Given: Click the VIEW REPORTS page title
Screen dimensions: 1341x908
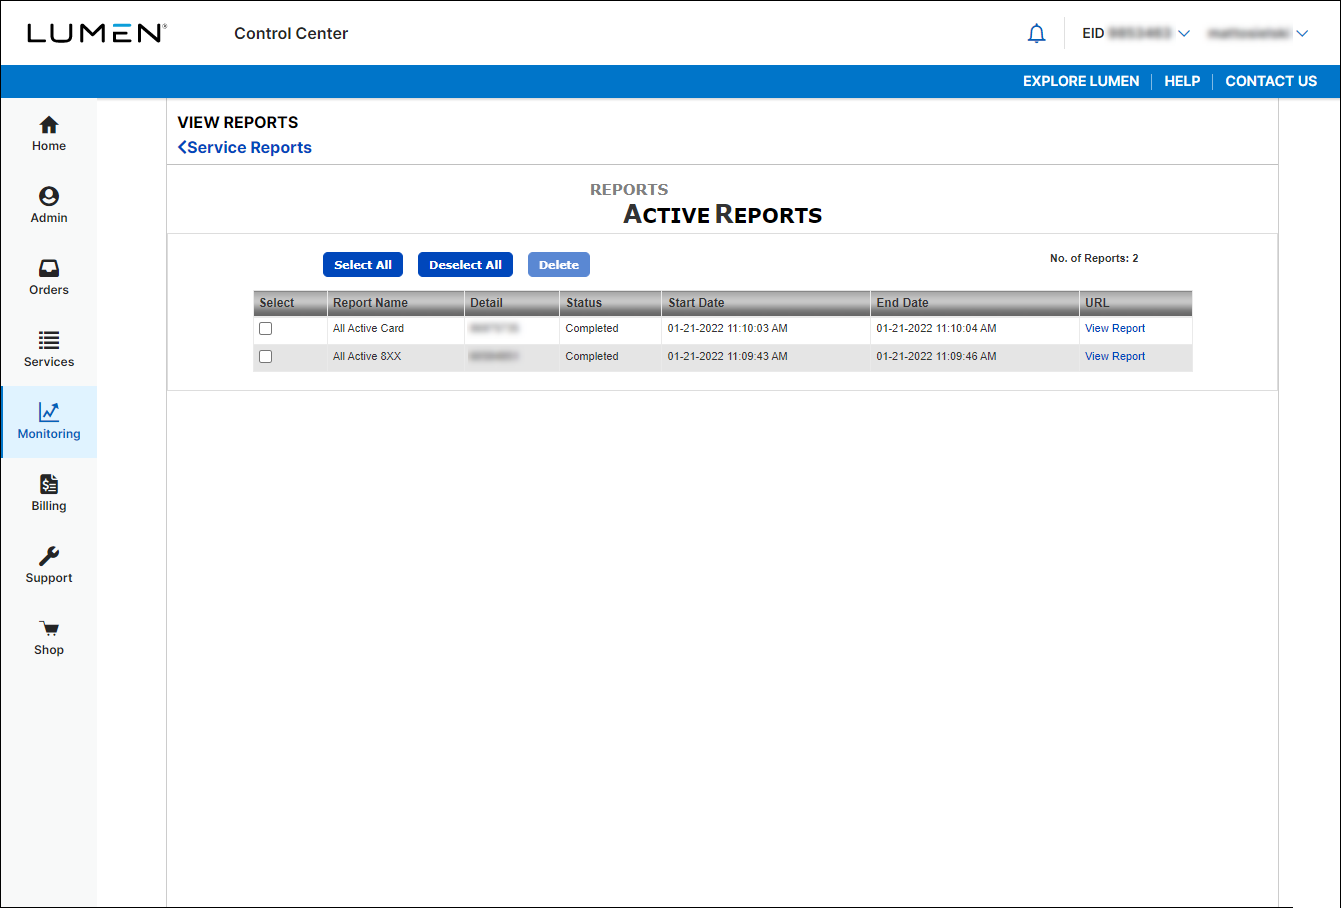Looking at the screenshot, I should [x=238, y=122].
